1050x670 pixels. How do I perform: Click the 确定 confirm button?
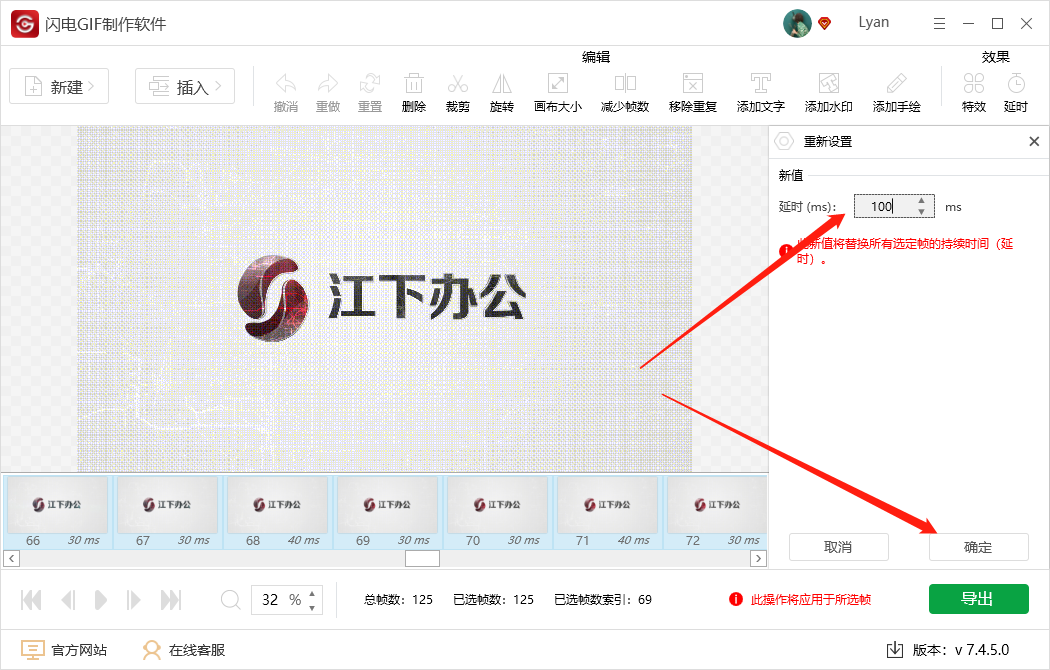[978, 547]
